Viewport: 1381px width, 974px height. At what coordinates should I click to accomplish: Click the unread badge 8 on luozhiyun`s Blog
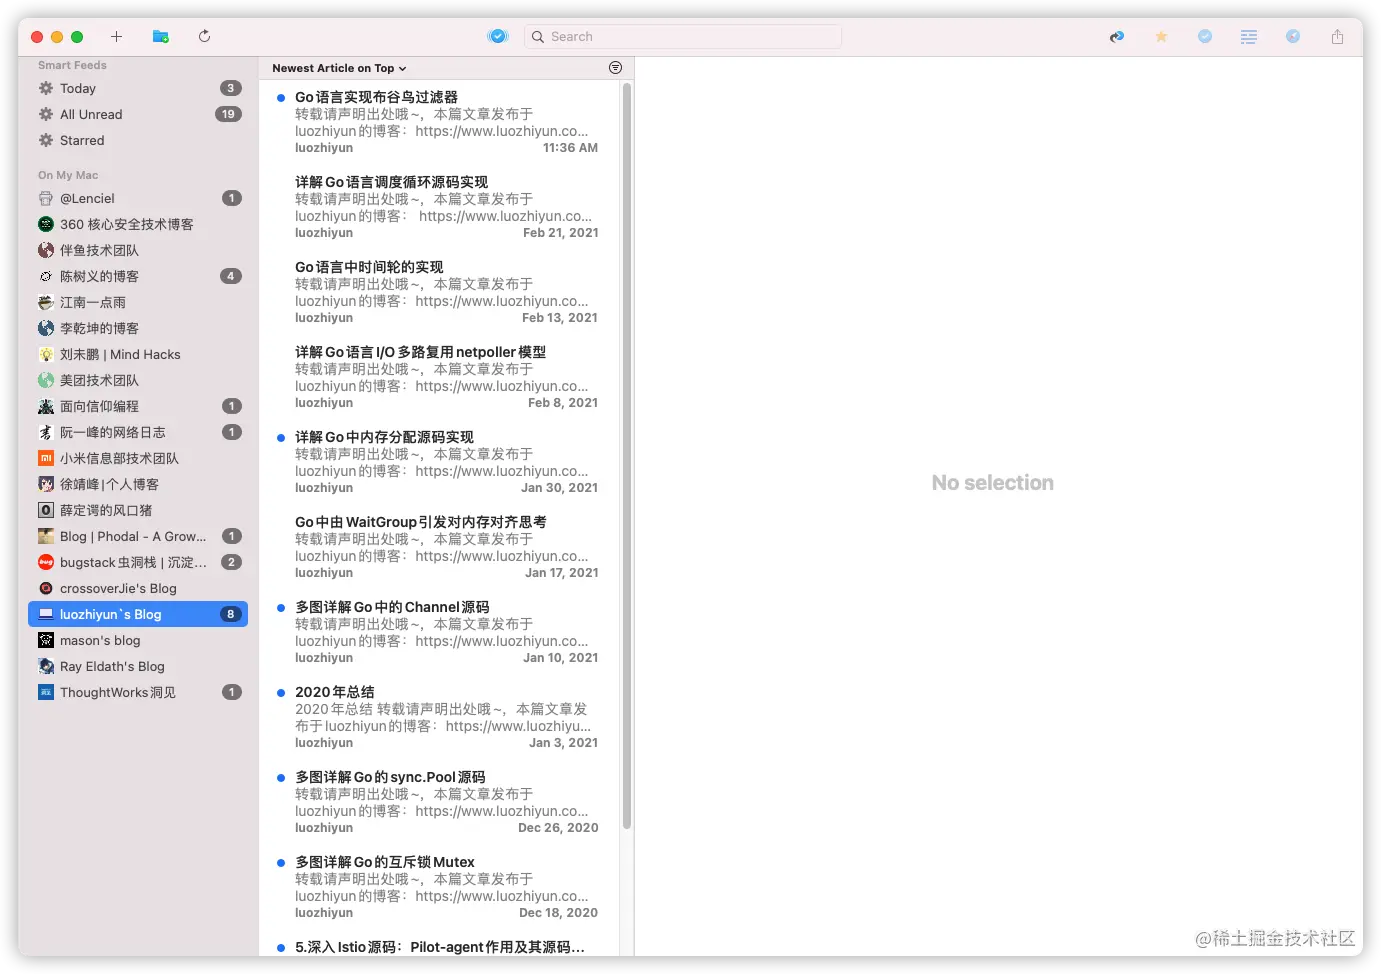click(x=231, y=614)
